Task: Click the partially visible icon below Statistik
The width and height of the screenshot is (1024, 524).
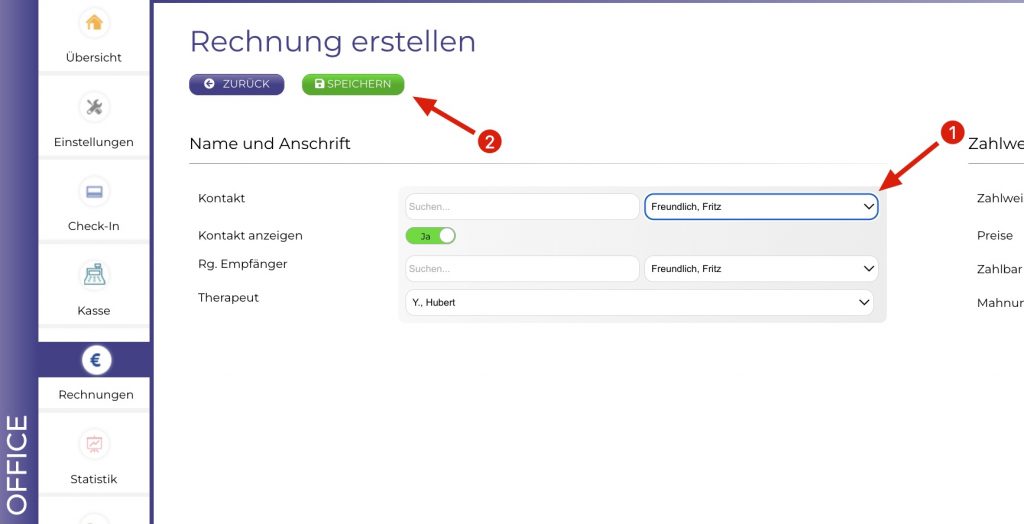Action: point(94,518)
